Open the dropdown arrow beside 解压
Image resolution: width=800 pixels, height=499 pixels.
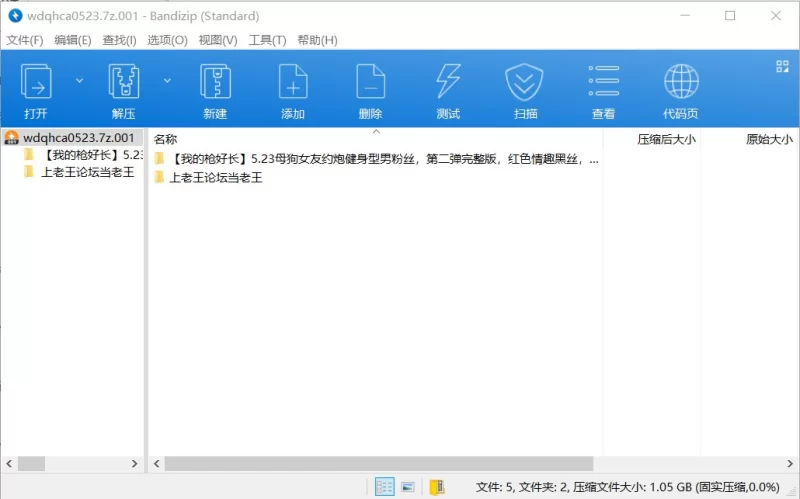click(x=167, y=81)
